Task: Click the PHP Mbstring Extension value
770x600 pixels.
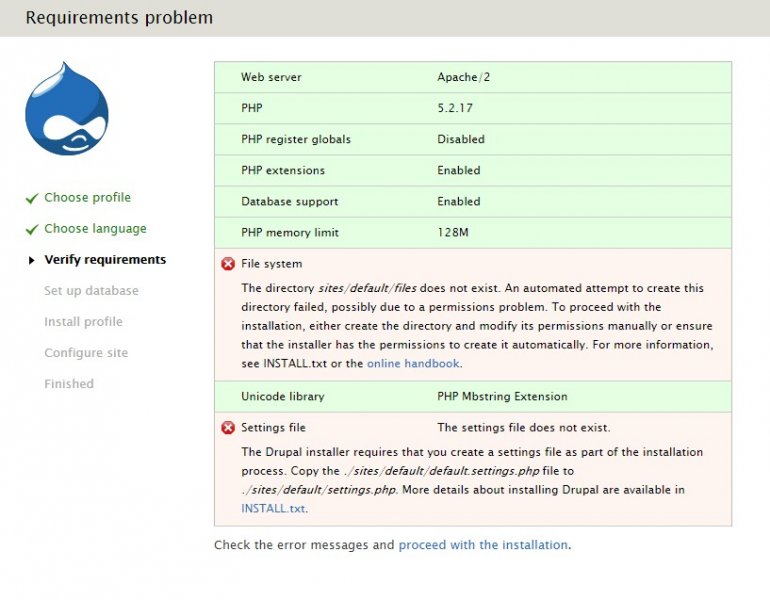Action: pos(502,396)
